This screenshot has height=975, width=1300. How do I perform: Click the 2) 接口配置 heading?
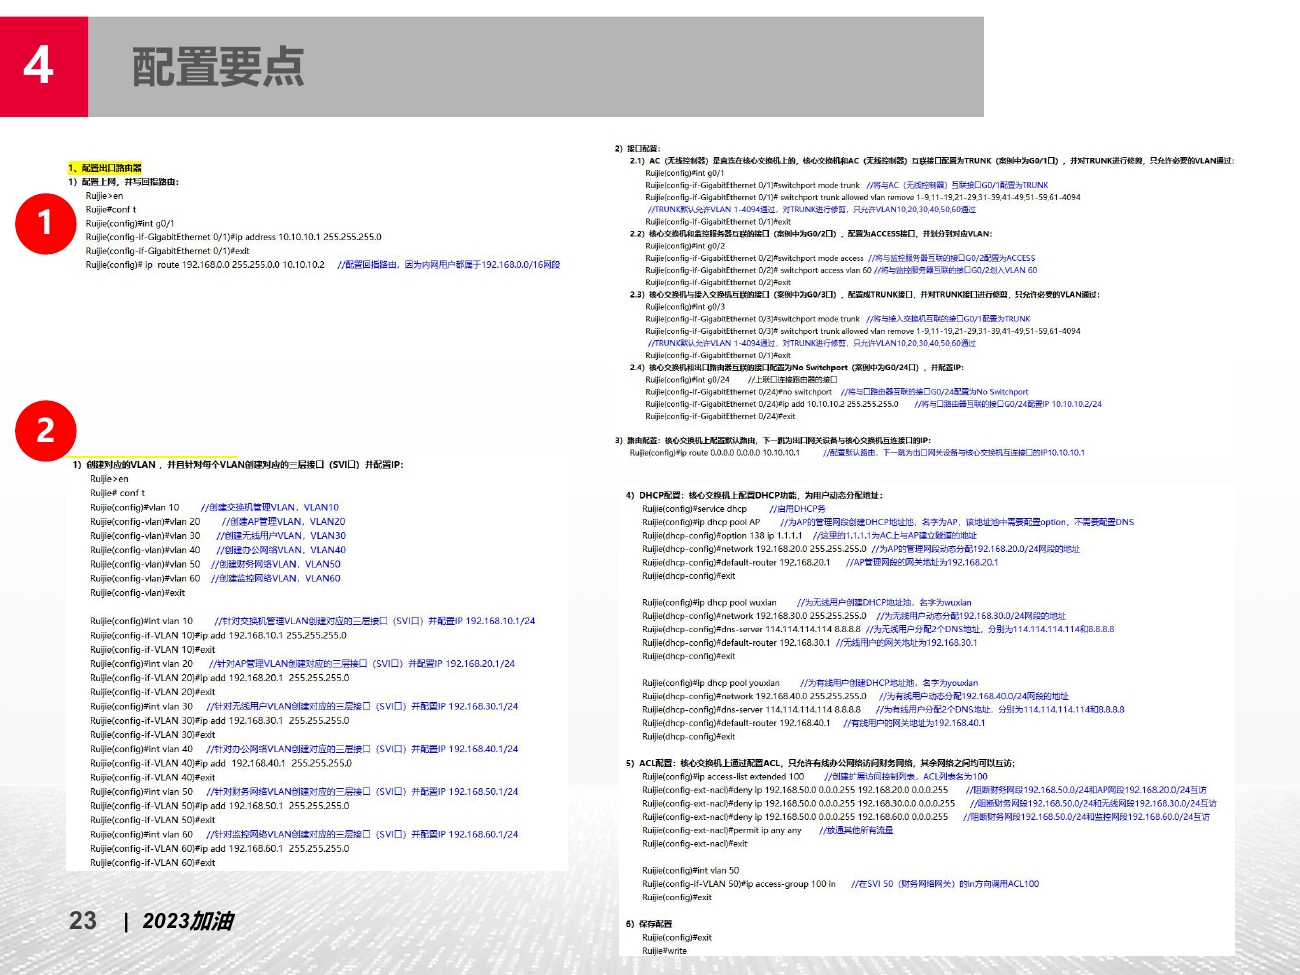(x=637, y=148)
